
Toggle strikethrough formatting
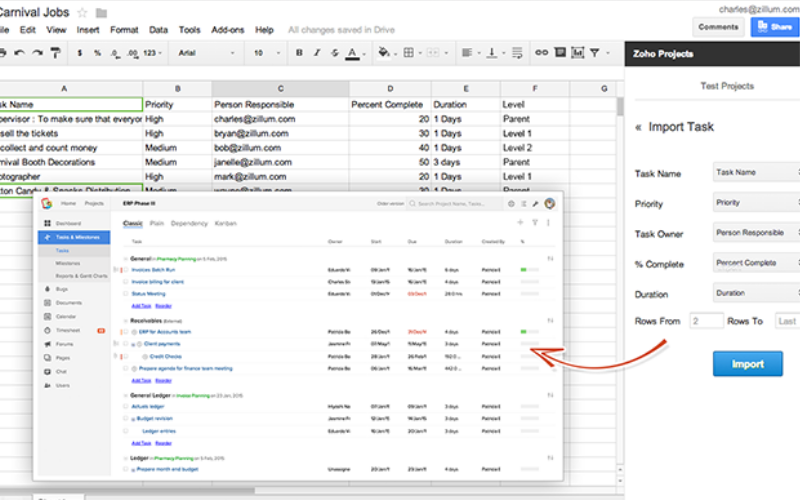pos(334,53)
